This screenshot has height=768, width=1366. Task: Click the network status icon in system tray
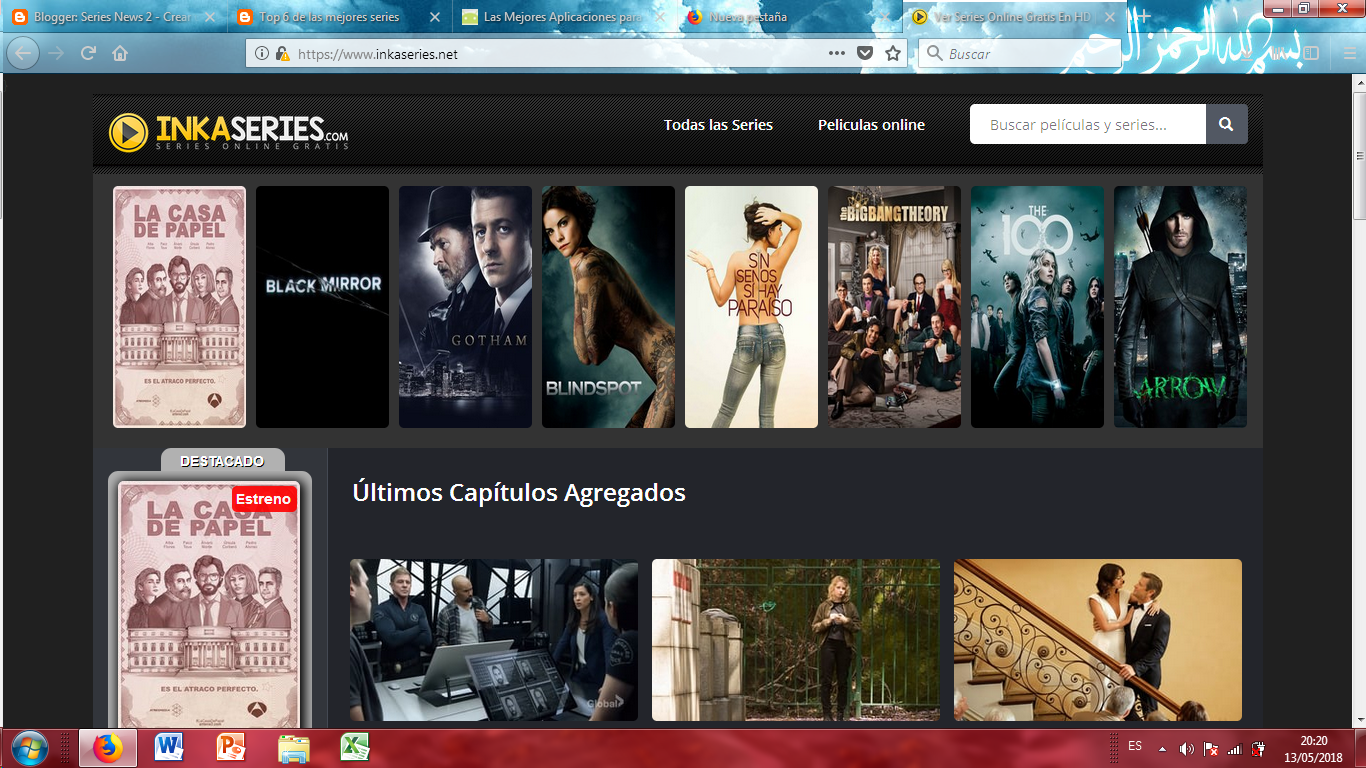click(1235, 747)
